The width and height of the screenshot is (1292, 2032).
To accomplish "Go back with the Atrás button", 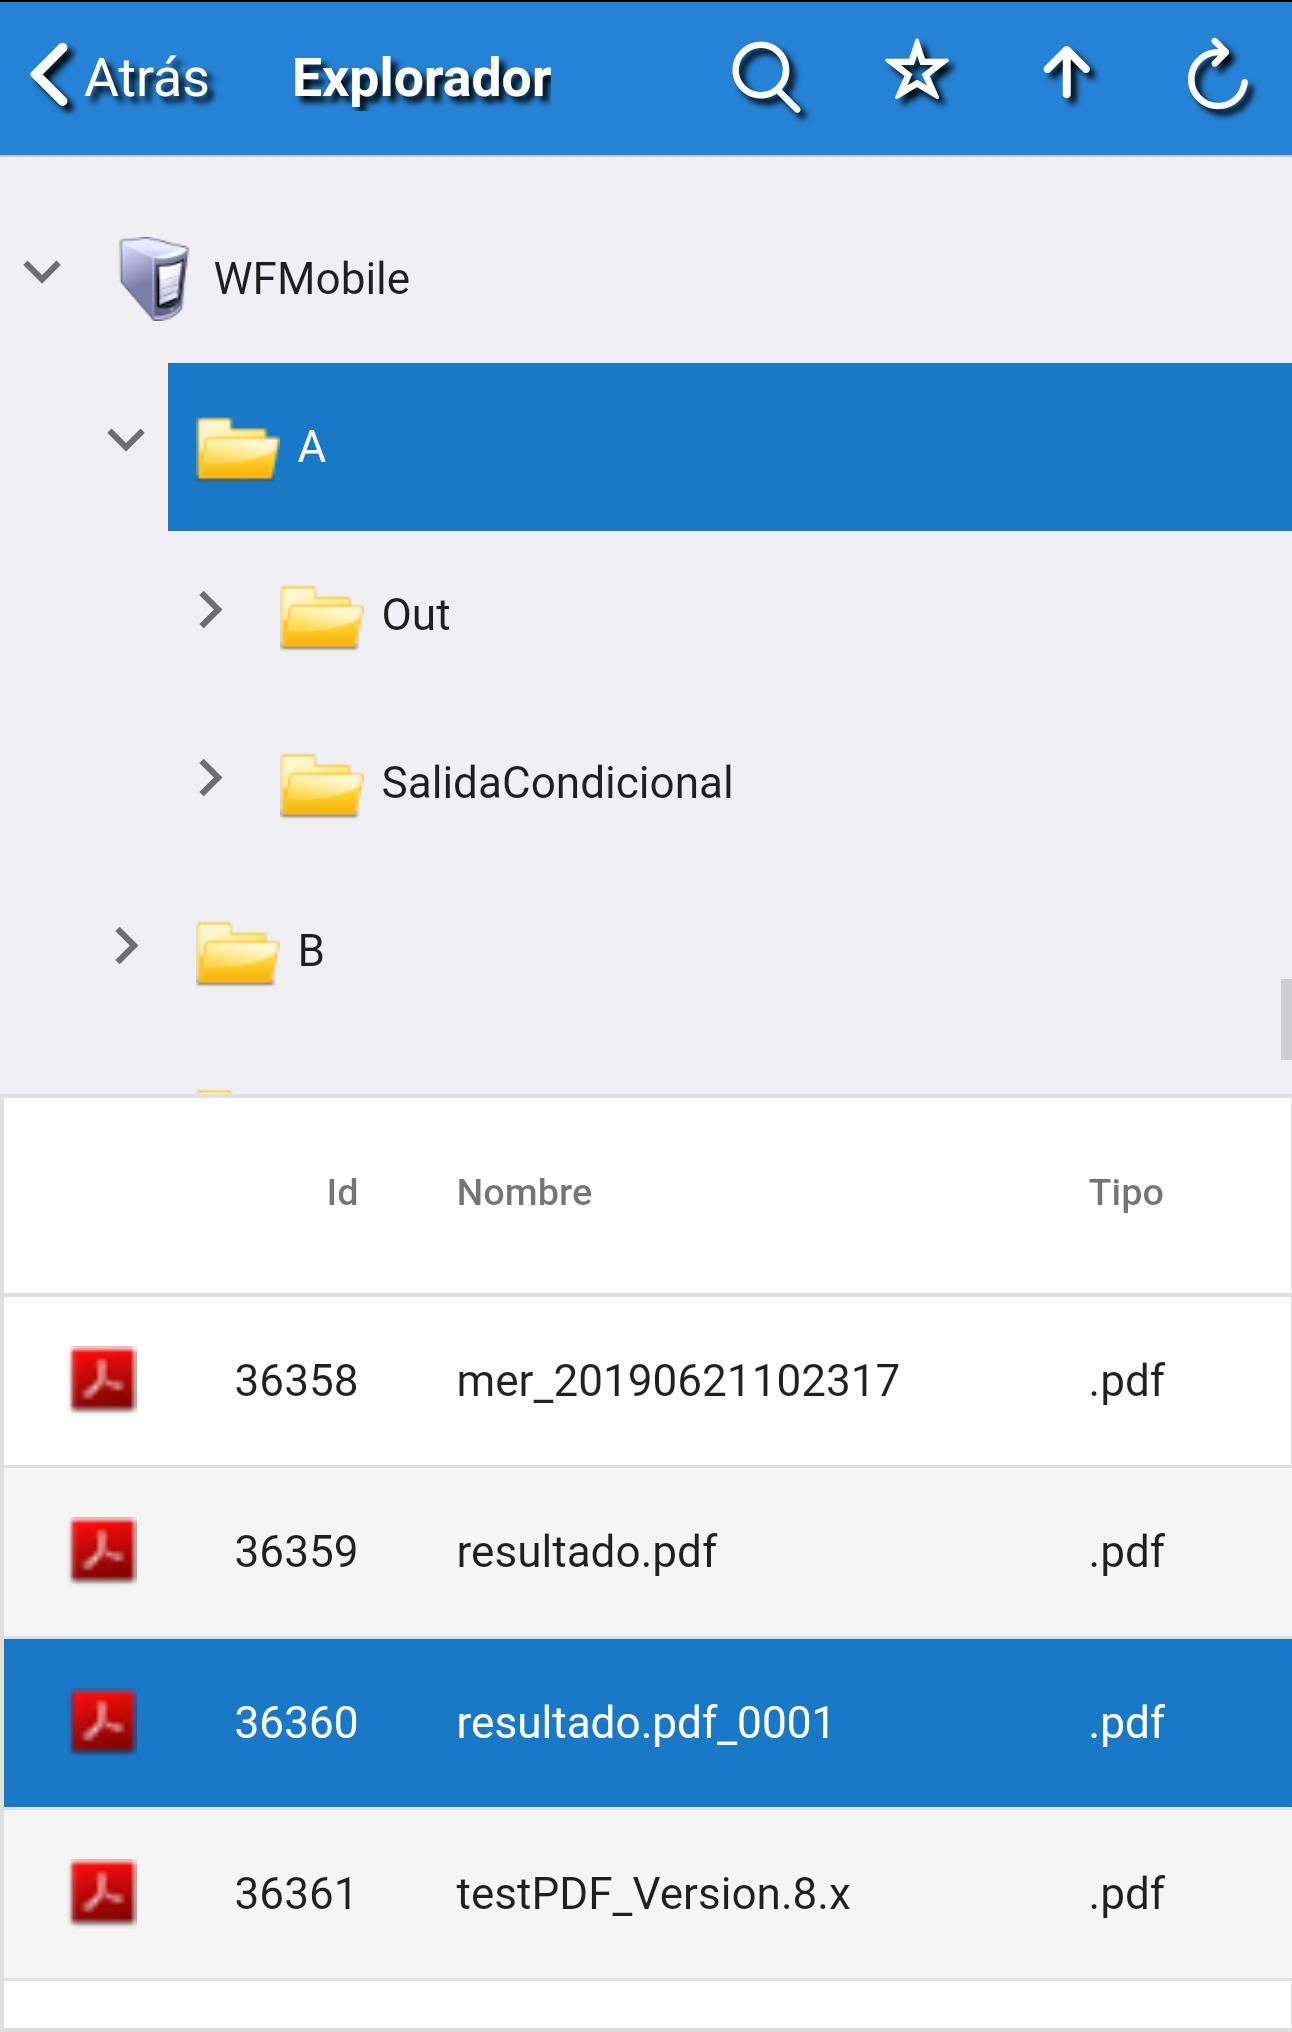I will pyautogui.click(x=119, y=78).
